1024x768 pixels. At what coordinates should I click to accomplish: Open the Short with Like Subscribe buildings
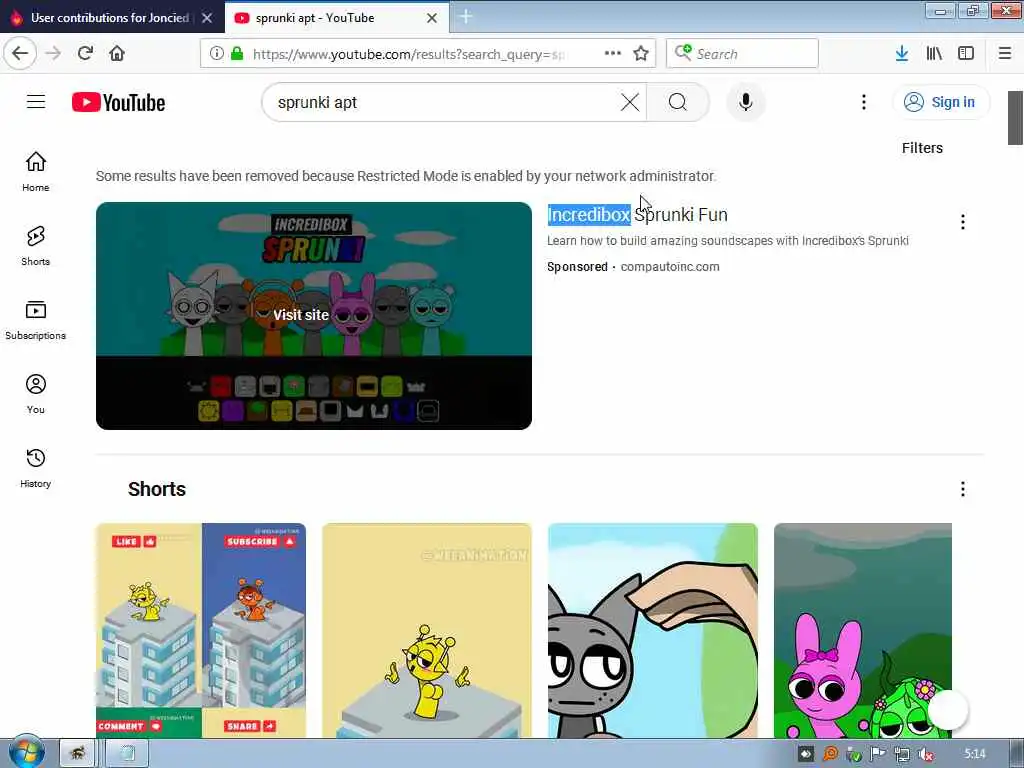(x=201, y=630)
